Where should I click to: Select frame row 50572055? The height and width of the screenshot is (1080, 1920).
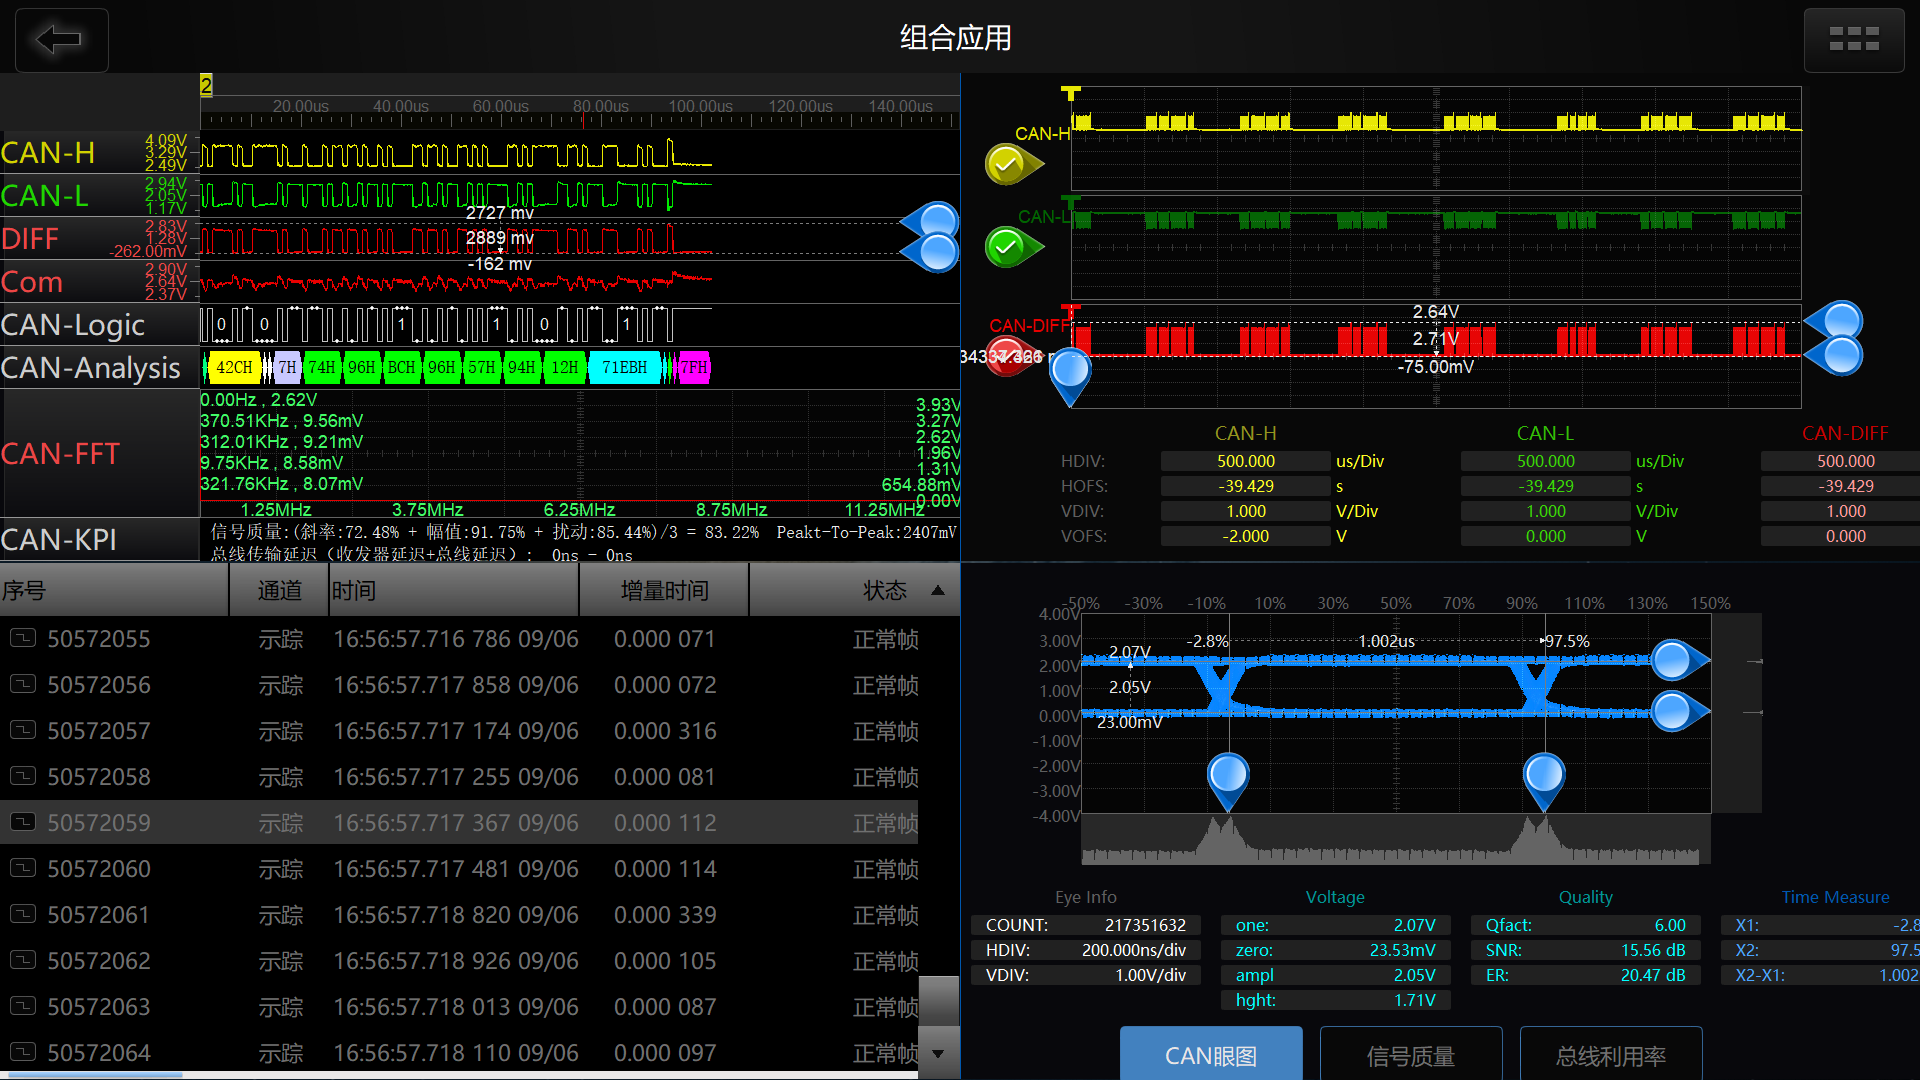click(x=459, y=639)
